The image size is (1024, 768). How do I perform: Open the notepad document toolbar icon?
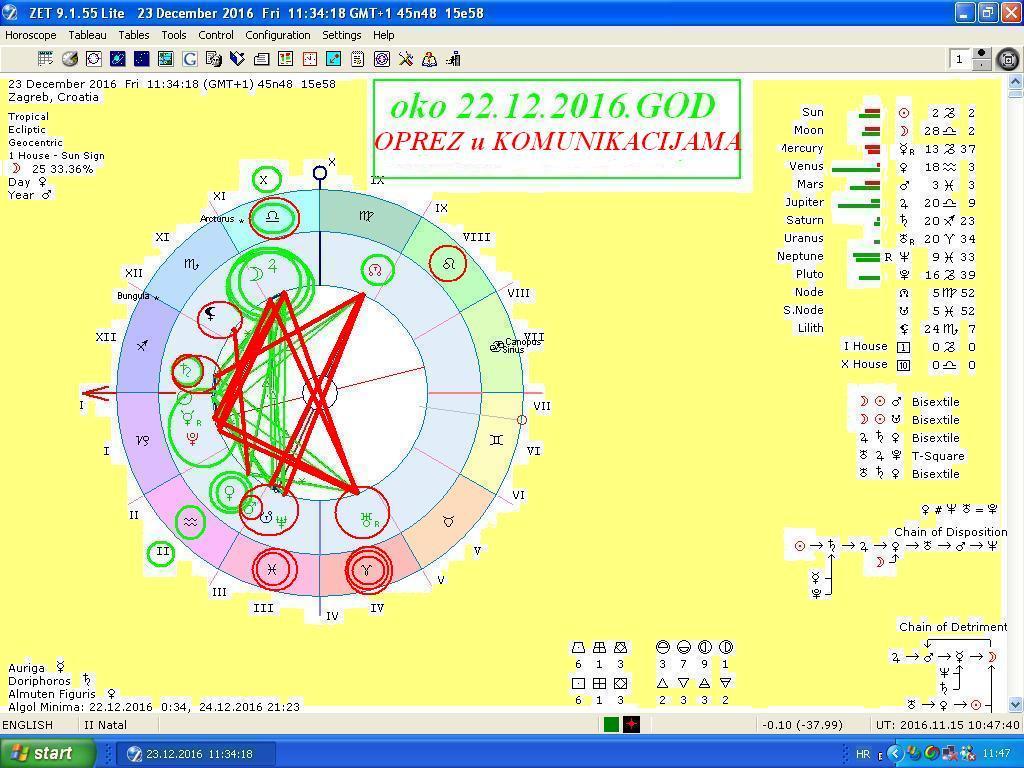(x=358, y=59)
